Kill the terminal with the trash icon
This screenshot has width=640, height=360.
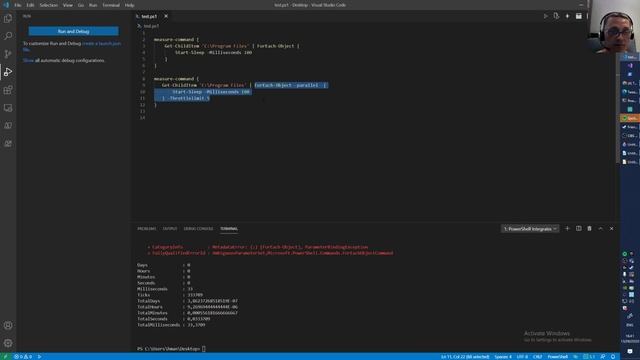click(589, 229)
